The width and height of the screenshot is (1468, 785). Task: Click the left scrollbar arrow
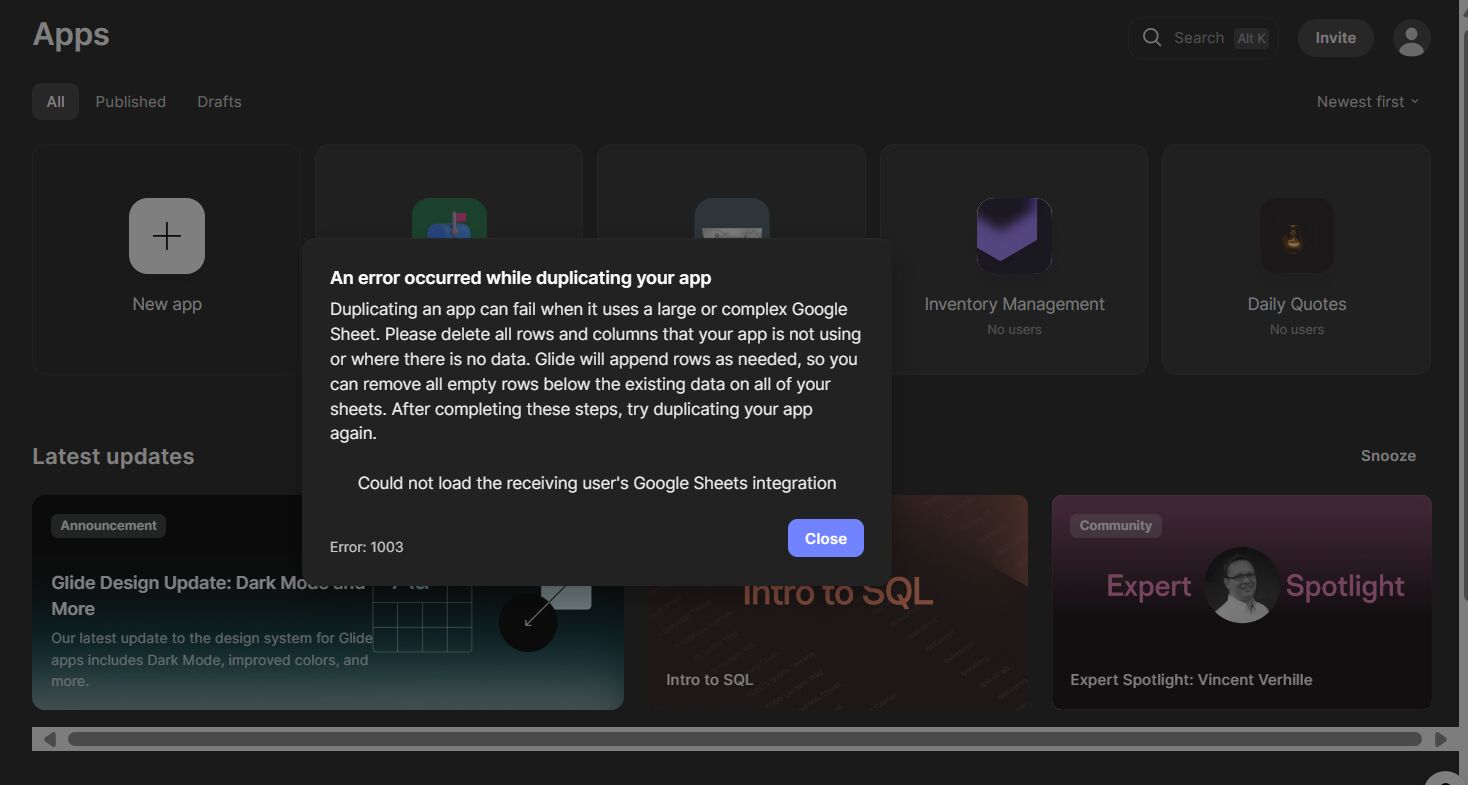[x=49, y=739]
